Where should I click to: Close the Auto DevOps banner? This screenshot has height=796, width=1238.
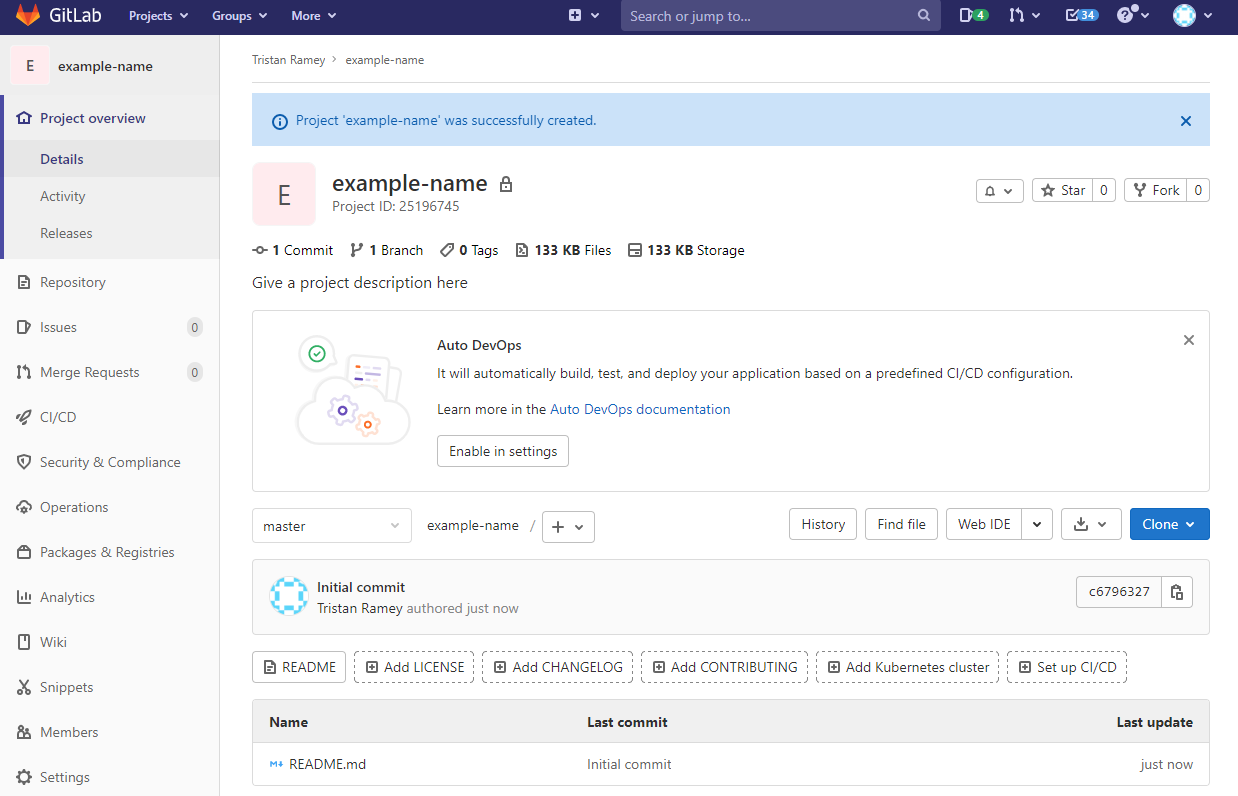coord(1188,340)
